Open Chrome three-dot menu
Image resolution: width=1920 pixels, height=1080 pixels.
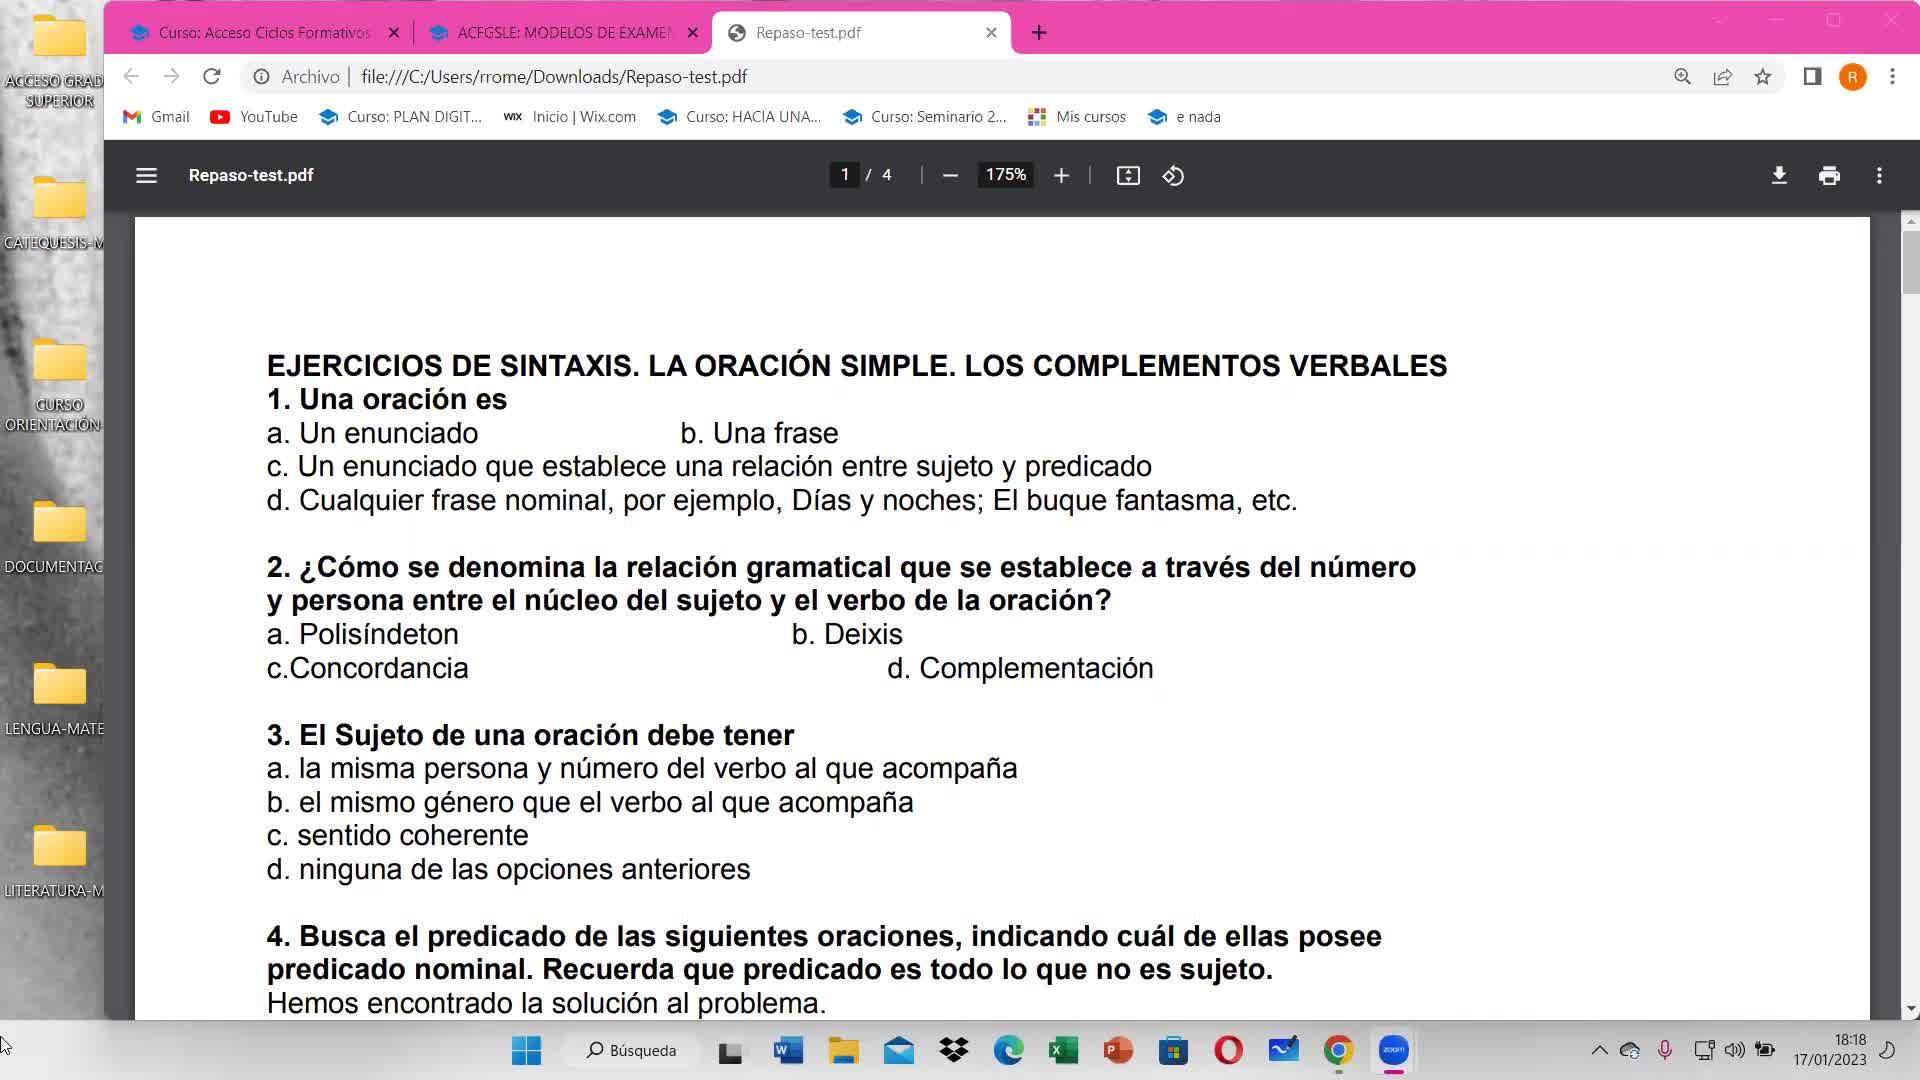click(x=1892, y=77)
